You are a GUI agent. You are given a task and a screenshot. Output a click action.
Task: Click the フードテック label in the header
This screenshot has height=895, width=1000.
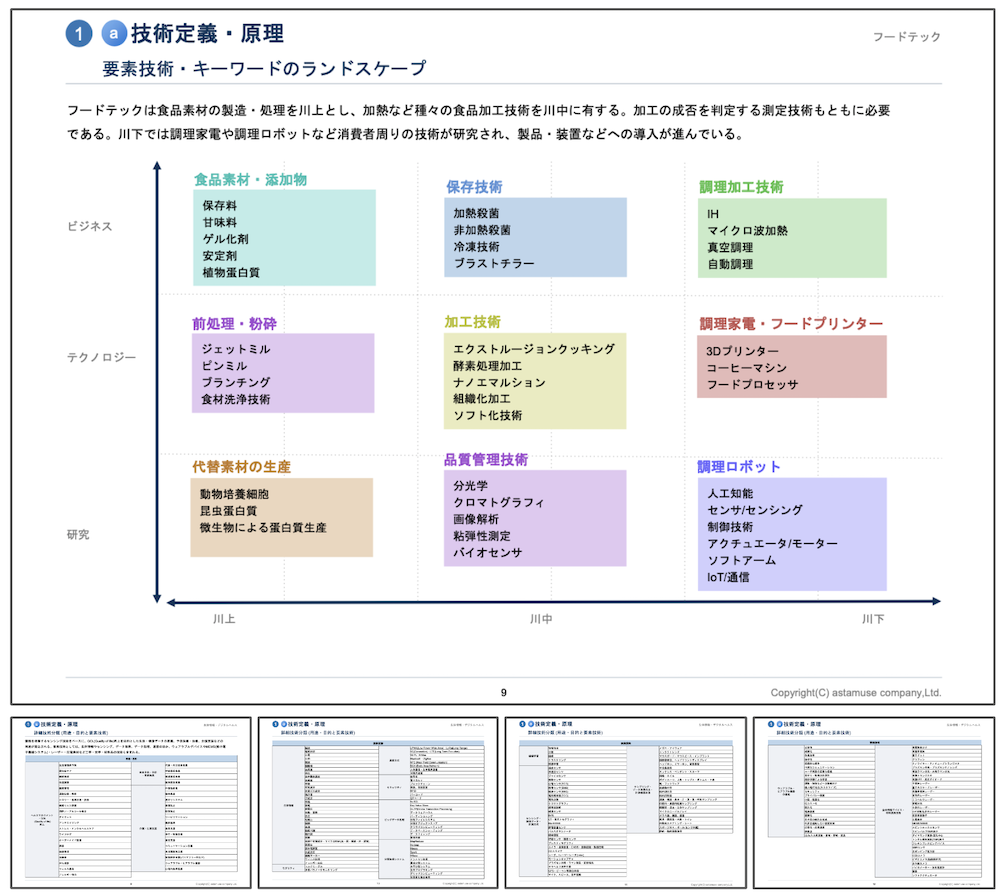(x=906, y=37)
